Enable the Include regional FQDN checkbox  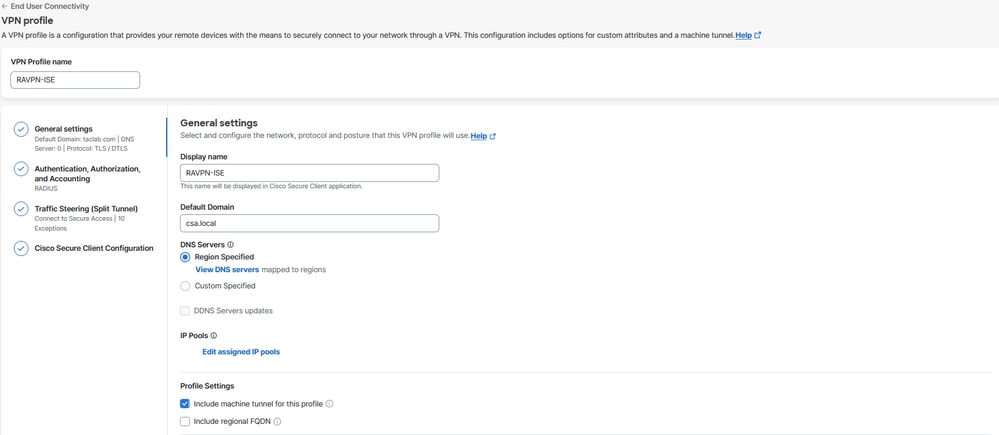coord(185,422)
